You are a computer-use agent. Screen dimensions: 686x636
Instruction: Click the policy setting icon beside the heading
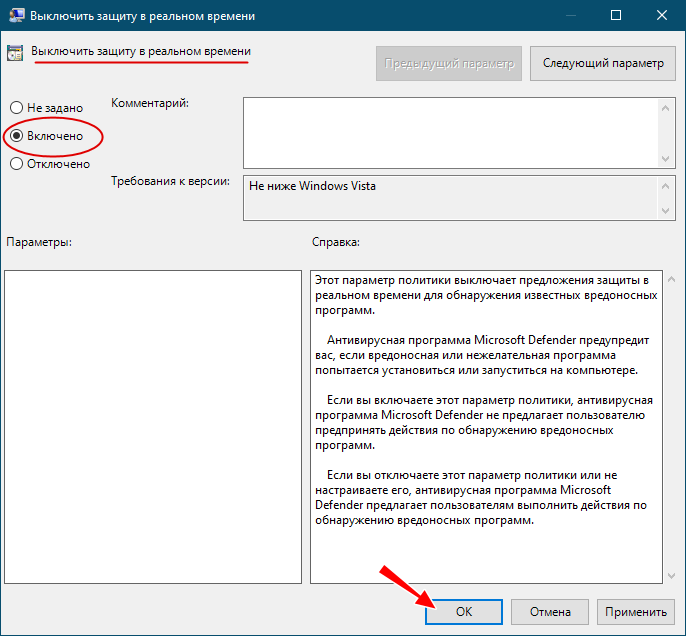(15, 52)
